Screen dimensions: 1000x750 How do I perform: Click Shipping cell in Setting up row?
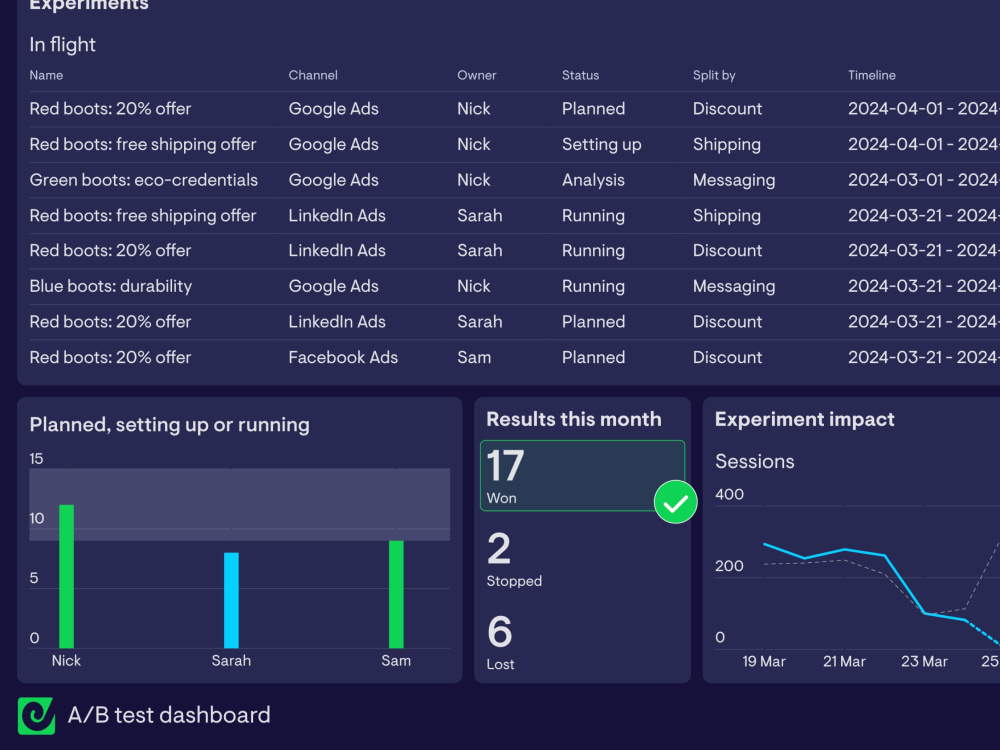coord(726,145)
